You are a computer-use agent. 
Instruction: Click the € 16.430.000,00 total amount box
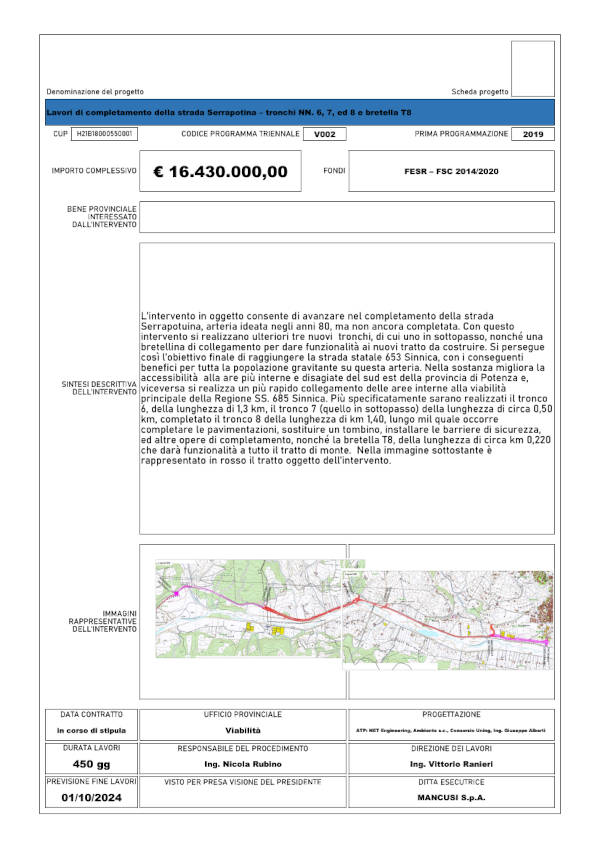(220, 172)
